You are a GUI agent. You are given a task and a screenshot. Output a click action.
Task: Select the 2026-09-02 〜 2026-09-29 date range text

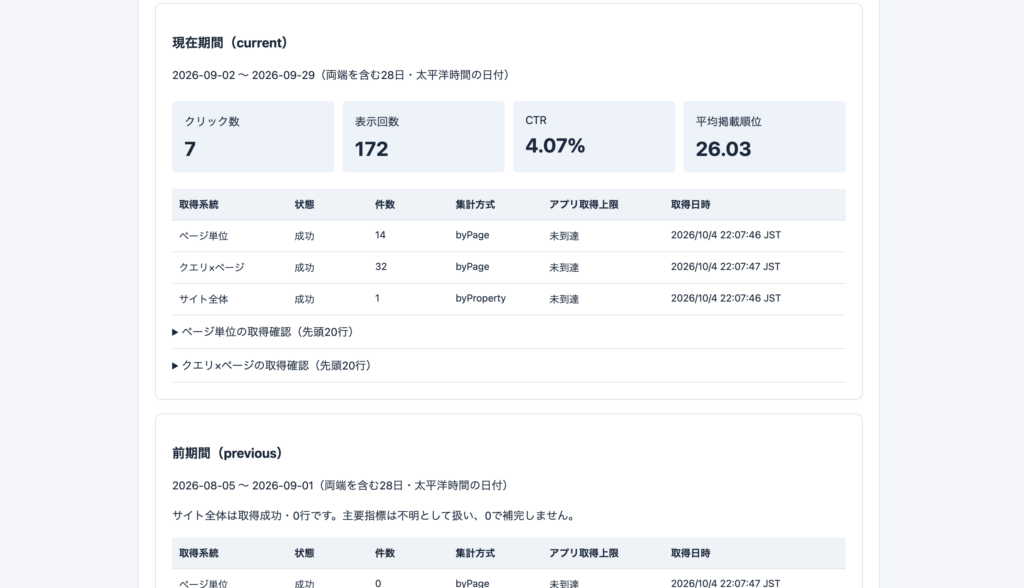(244, 75)
